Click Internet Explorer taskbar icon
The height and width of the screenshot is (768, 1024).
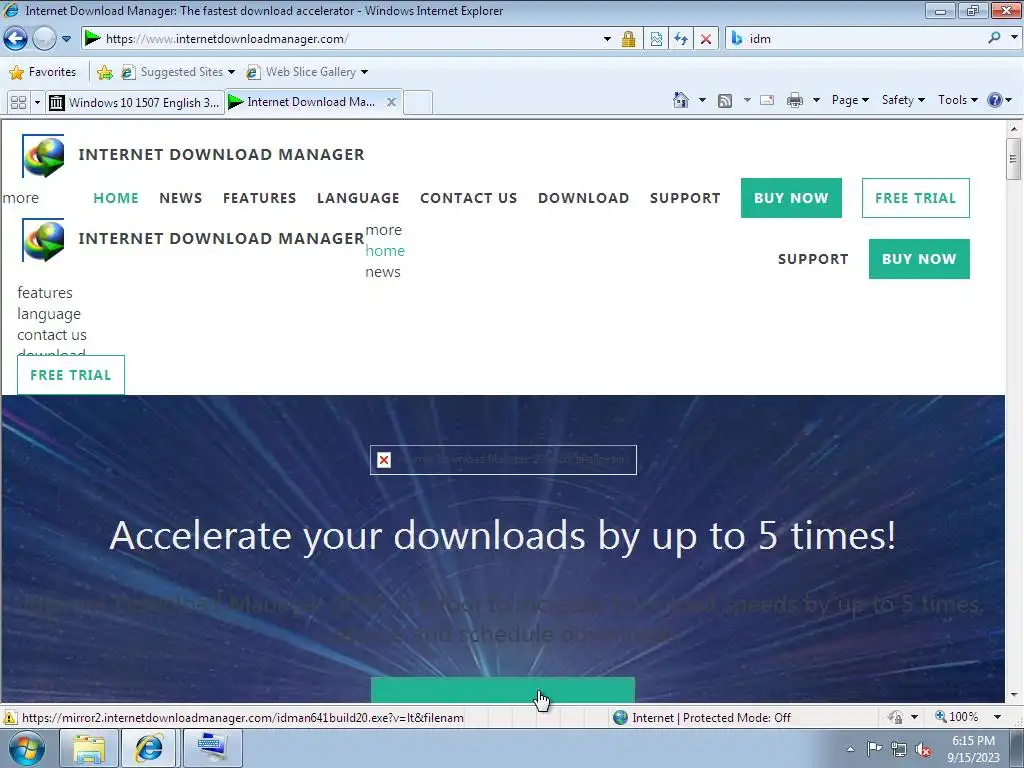pyautogui.click(x=148, y=748)
